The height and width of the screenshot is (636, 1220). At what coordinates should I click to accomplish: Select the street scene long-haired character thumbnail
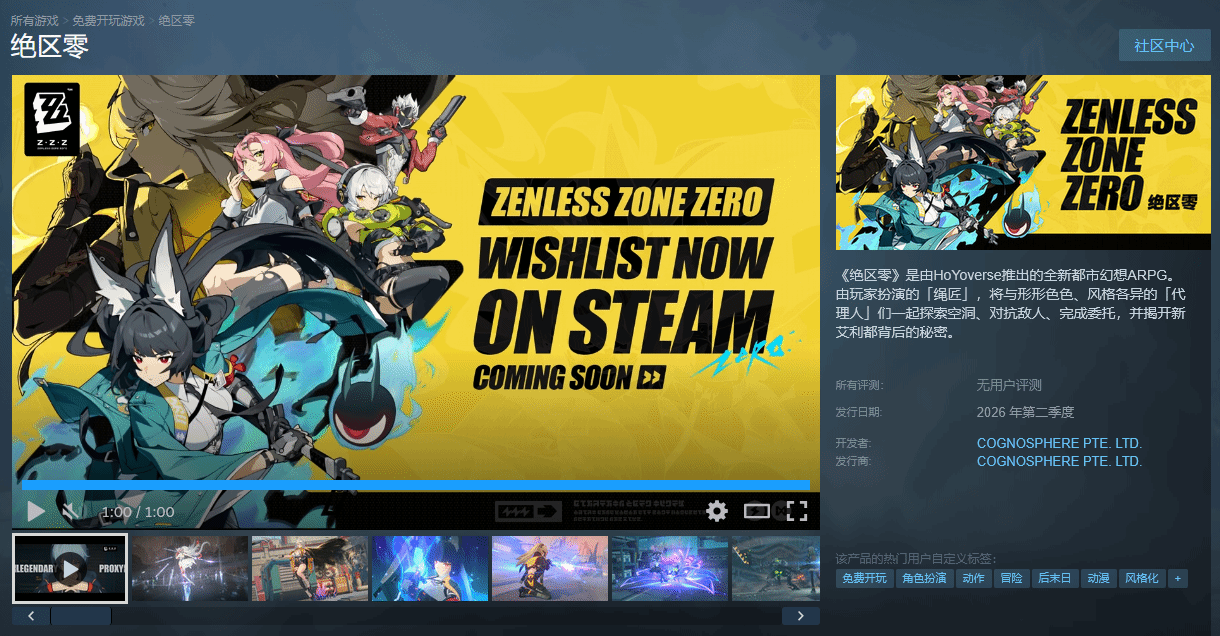coord(310,568)
